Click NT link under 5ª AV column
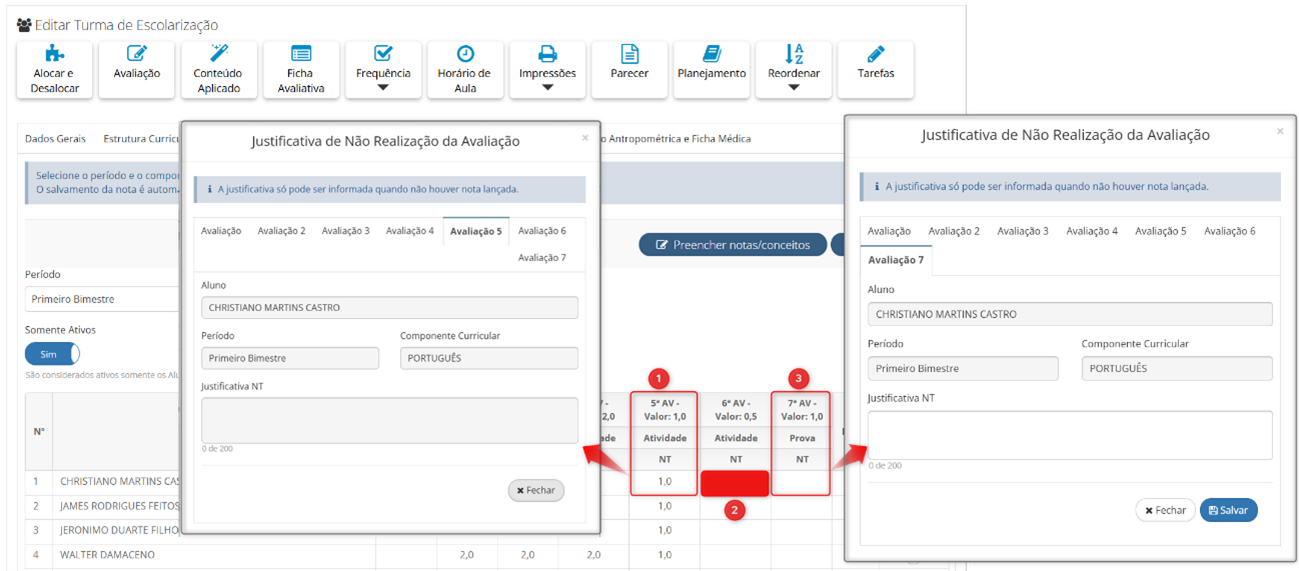Viewport: 1299px width, 571px height. 664,460
